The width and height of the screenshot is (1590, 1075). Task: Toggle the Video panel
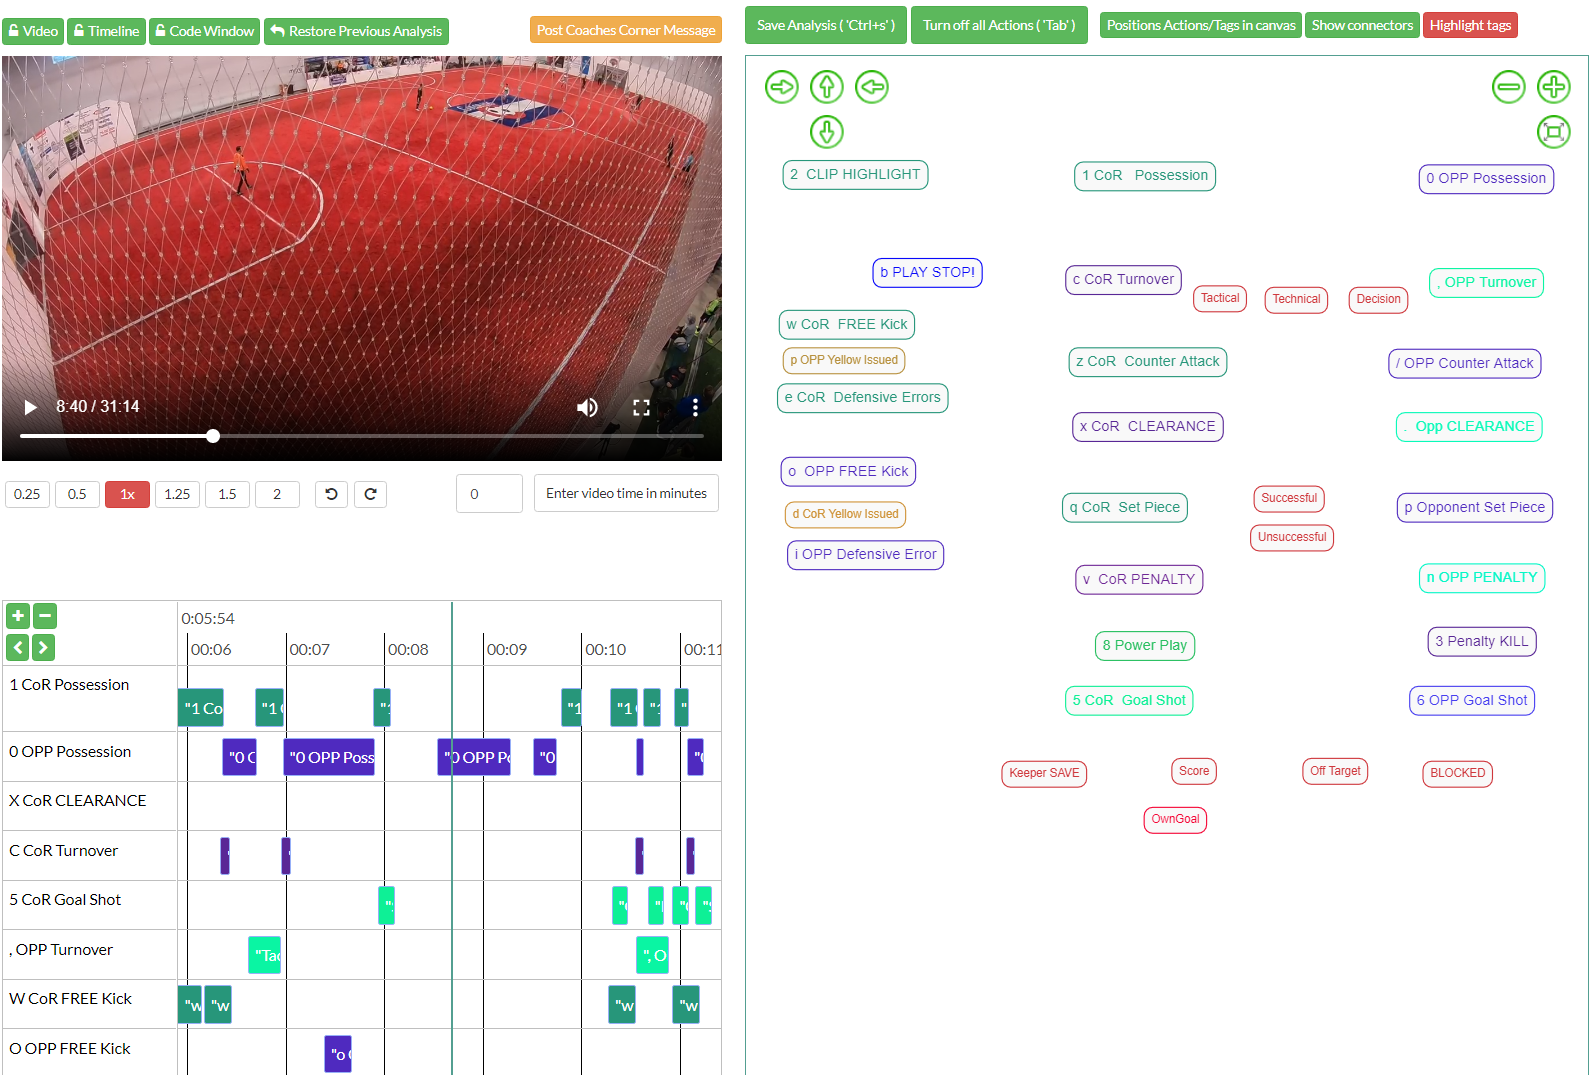click(x=33, y=31)
